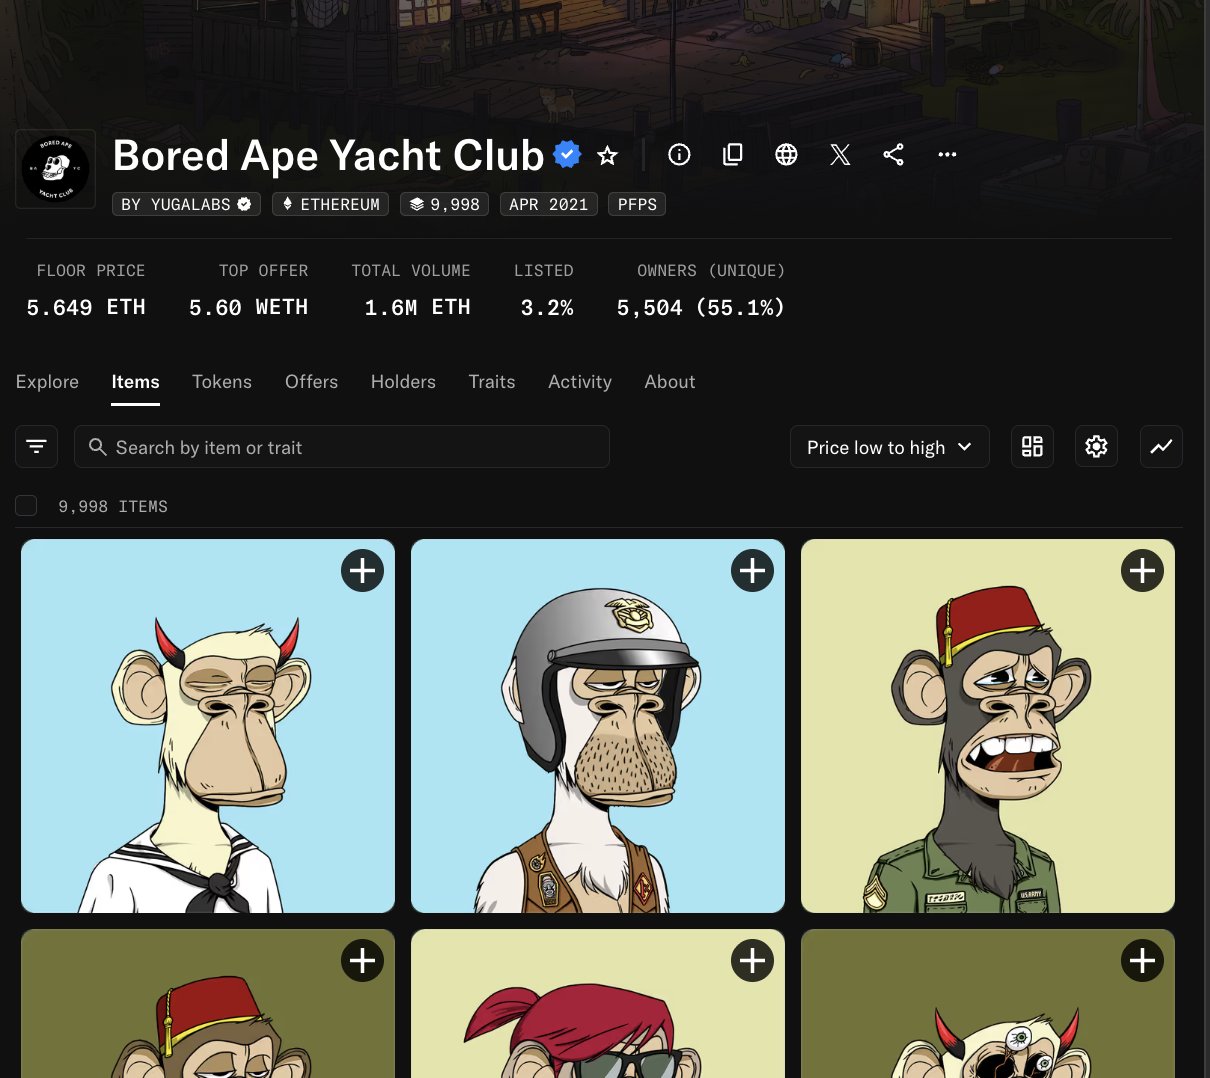
Task: Open the collection website globe icon
Action: (x=786, y=154)
